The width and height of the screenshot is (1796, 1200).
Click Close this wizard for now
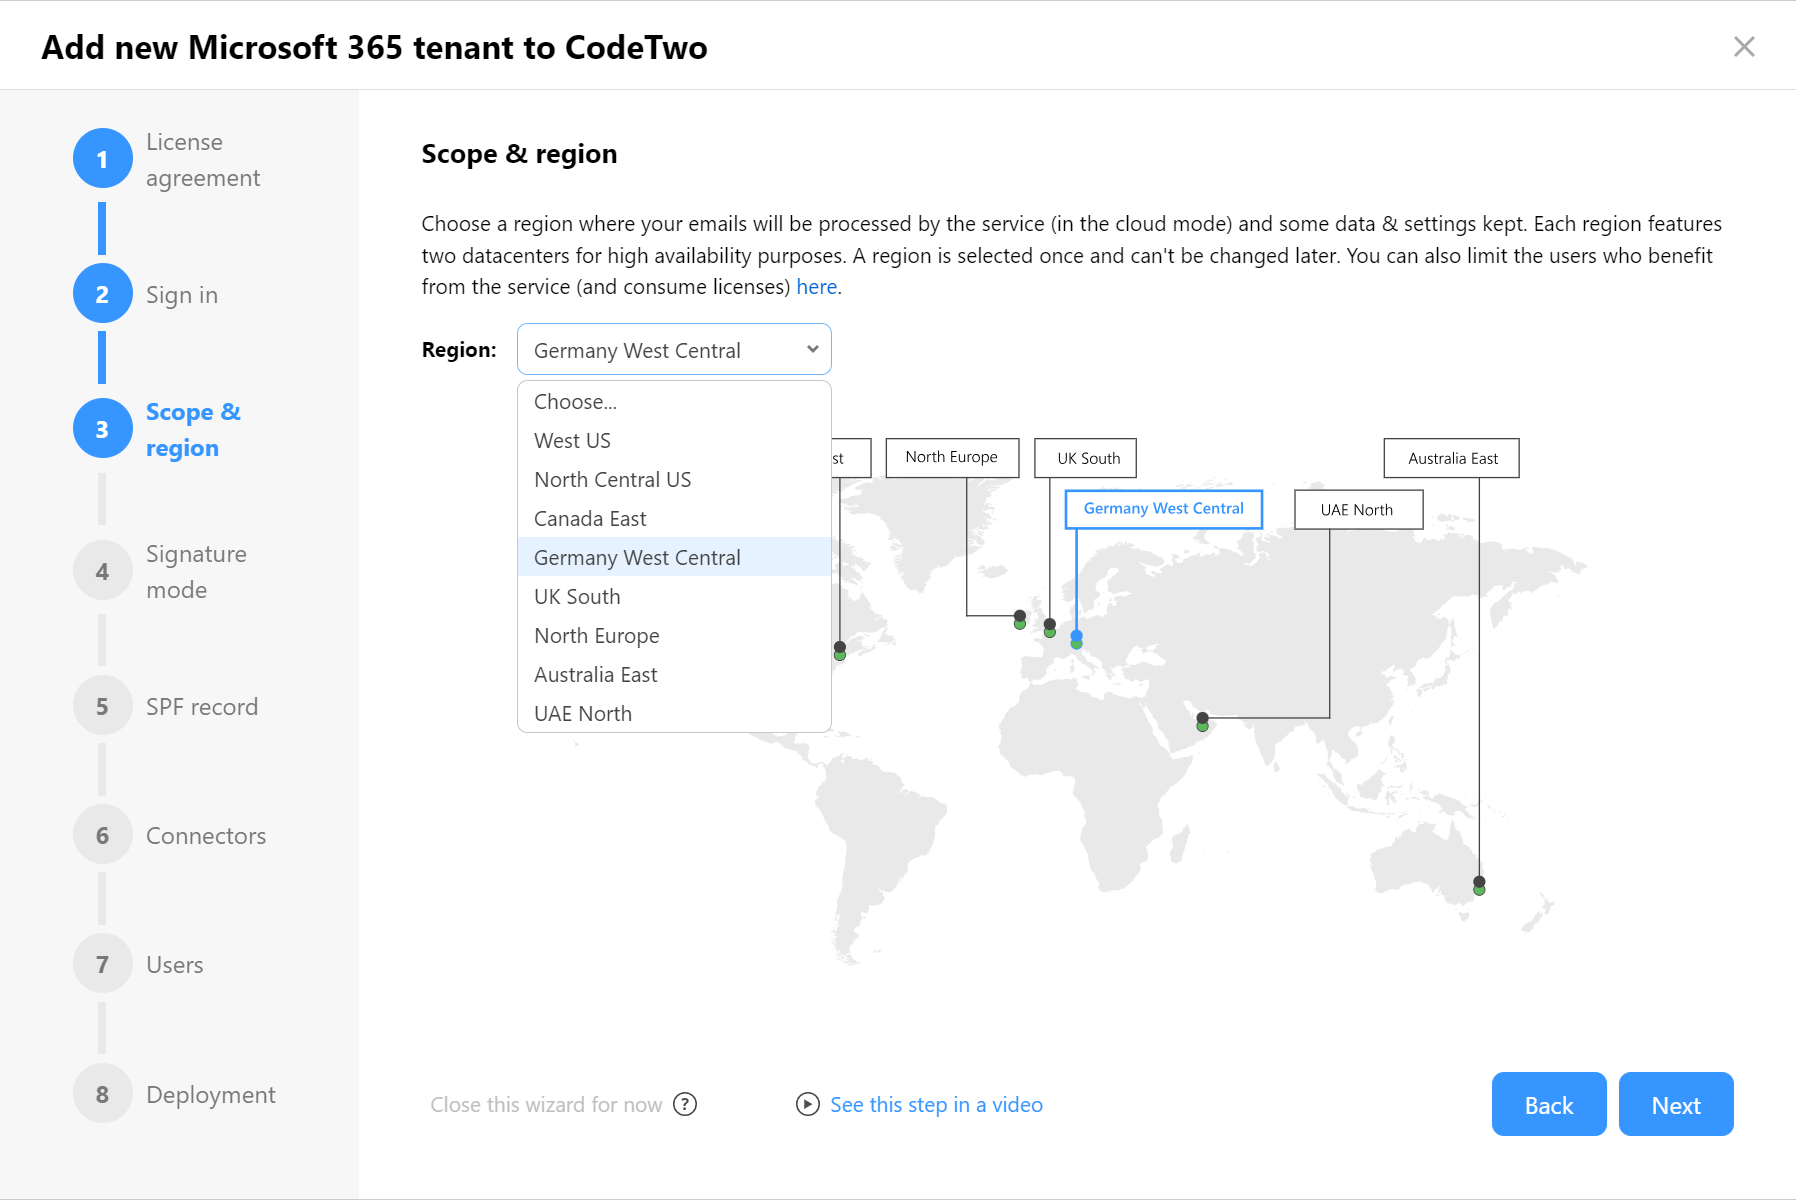click(546, 1104)
